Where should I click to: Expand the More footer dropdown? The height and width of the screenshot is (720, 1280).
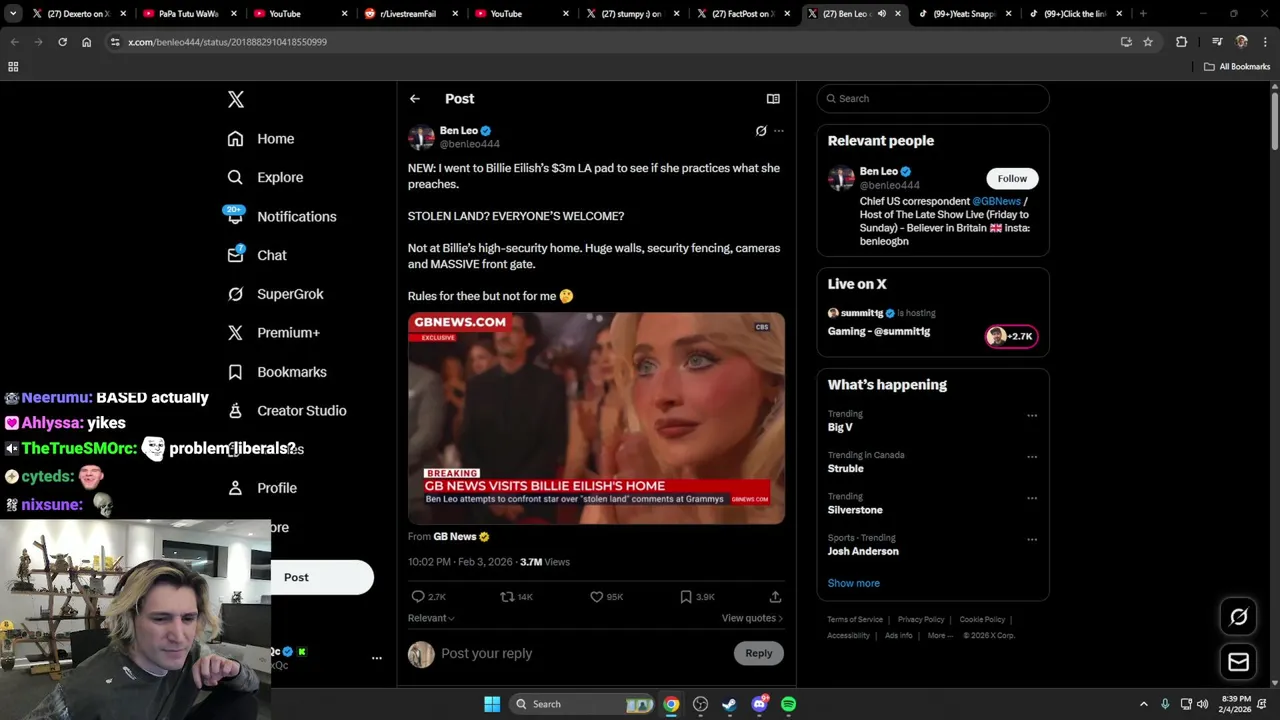940,636
